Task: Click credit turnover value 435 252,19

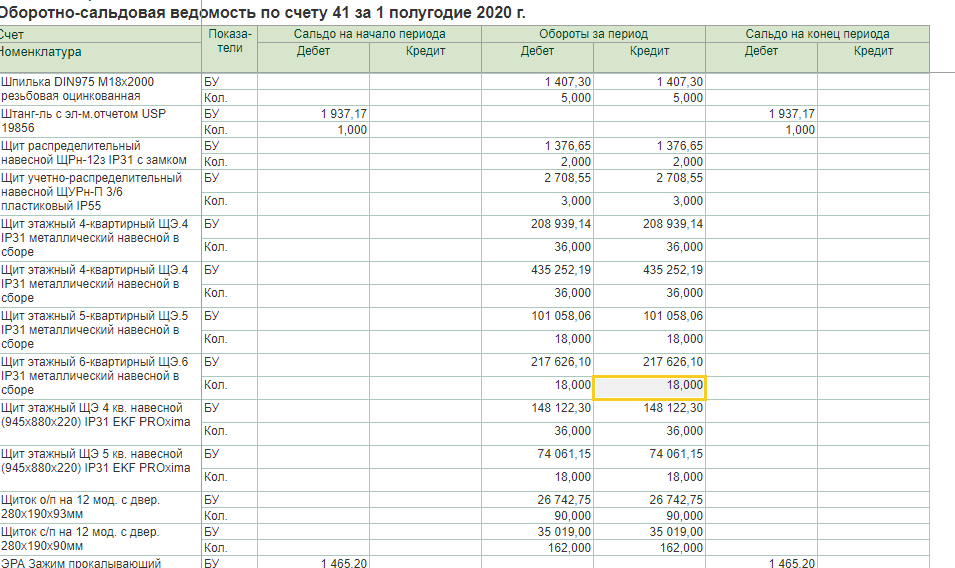Action: pyautogui.click(x=672, y=270)
